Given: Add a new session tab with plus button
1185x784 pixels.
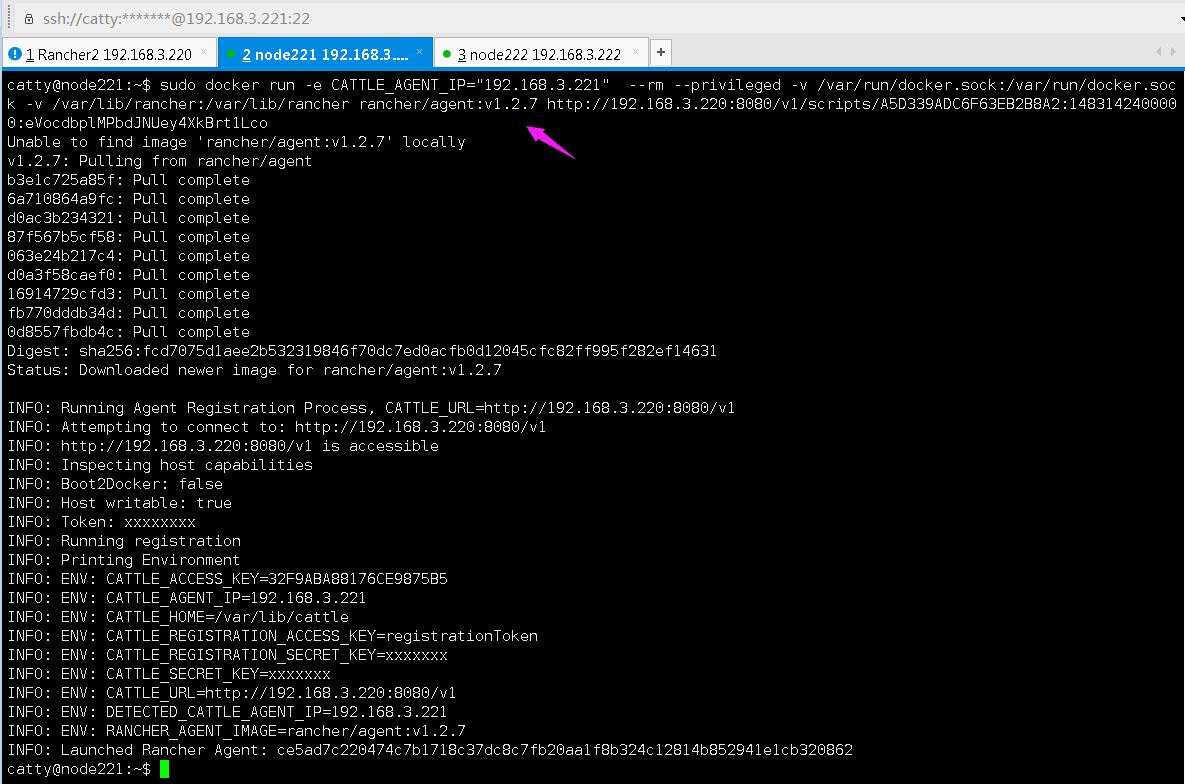Looking at the screenshot, I should [x=661, y=52].
